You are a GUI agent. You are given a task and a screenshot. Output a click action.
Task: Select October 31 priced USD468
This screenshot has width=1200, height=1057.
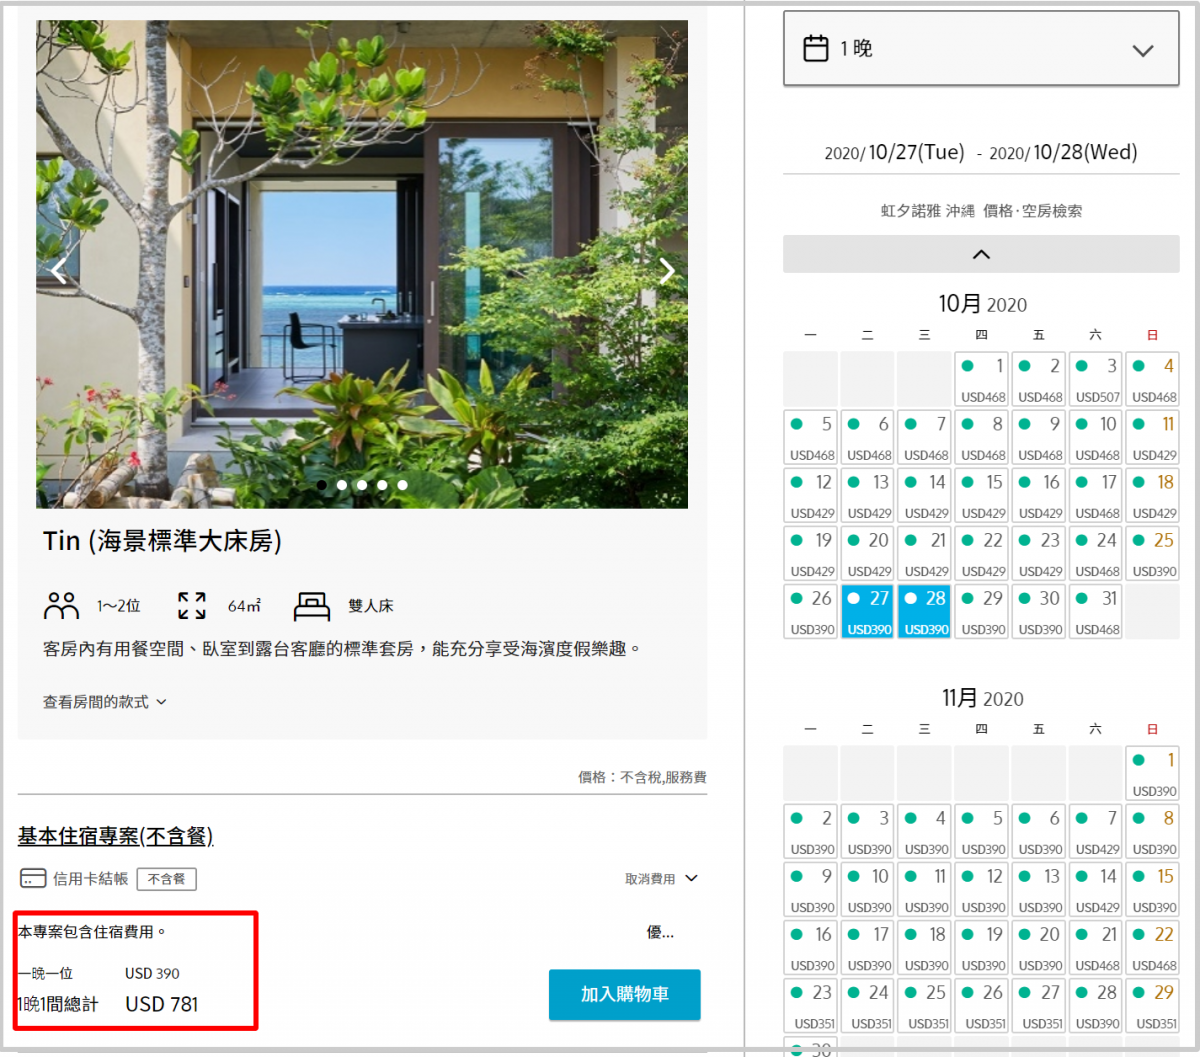[x=1095, y=611]
